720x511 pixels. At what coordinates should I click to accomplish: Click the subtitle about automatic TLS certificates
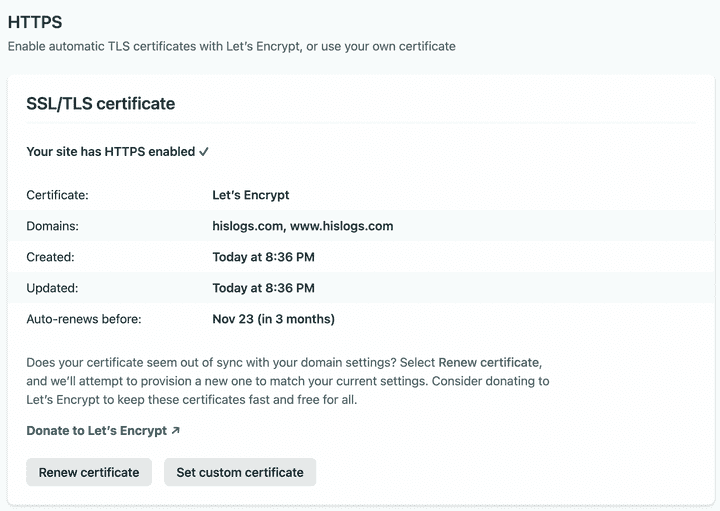coord(231,47)
